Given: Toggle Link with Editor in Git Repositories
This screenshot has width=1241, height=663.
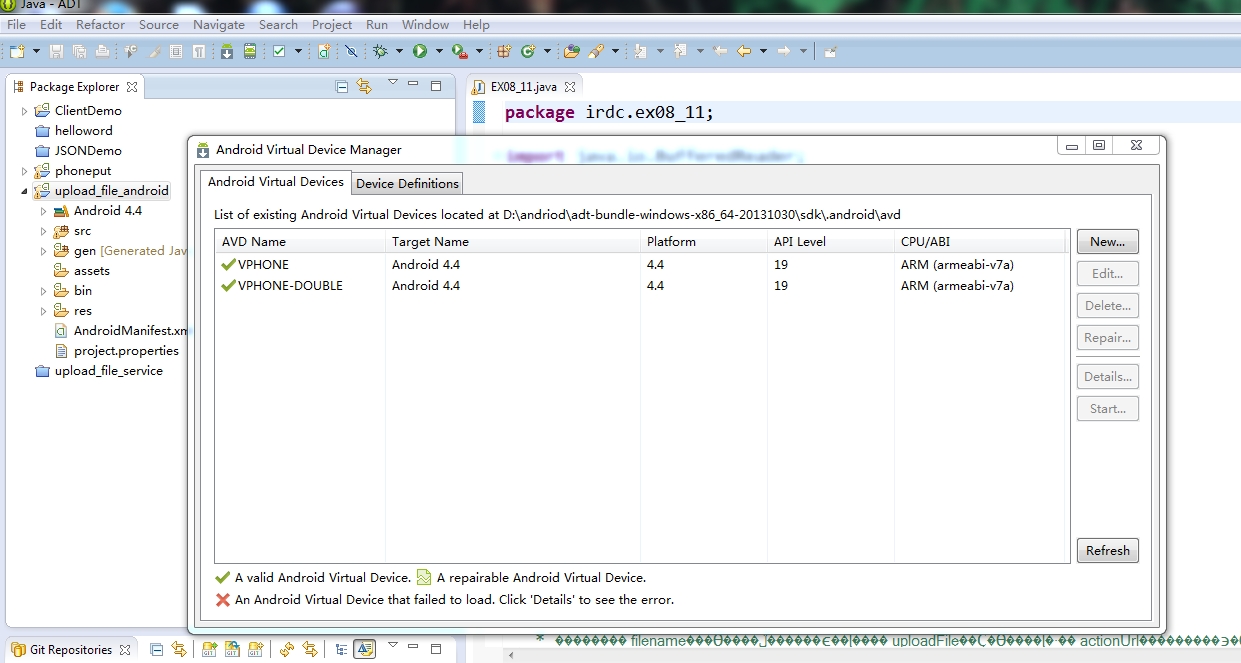Looking at the screenshot, I should pyautogui.click(x=179, y=650).
